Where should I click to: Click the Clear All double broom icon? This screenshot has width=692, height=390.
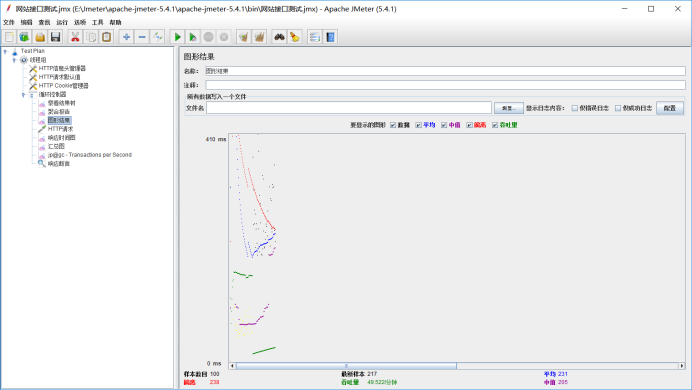click(260, 37)
